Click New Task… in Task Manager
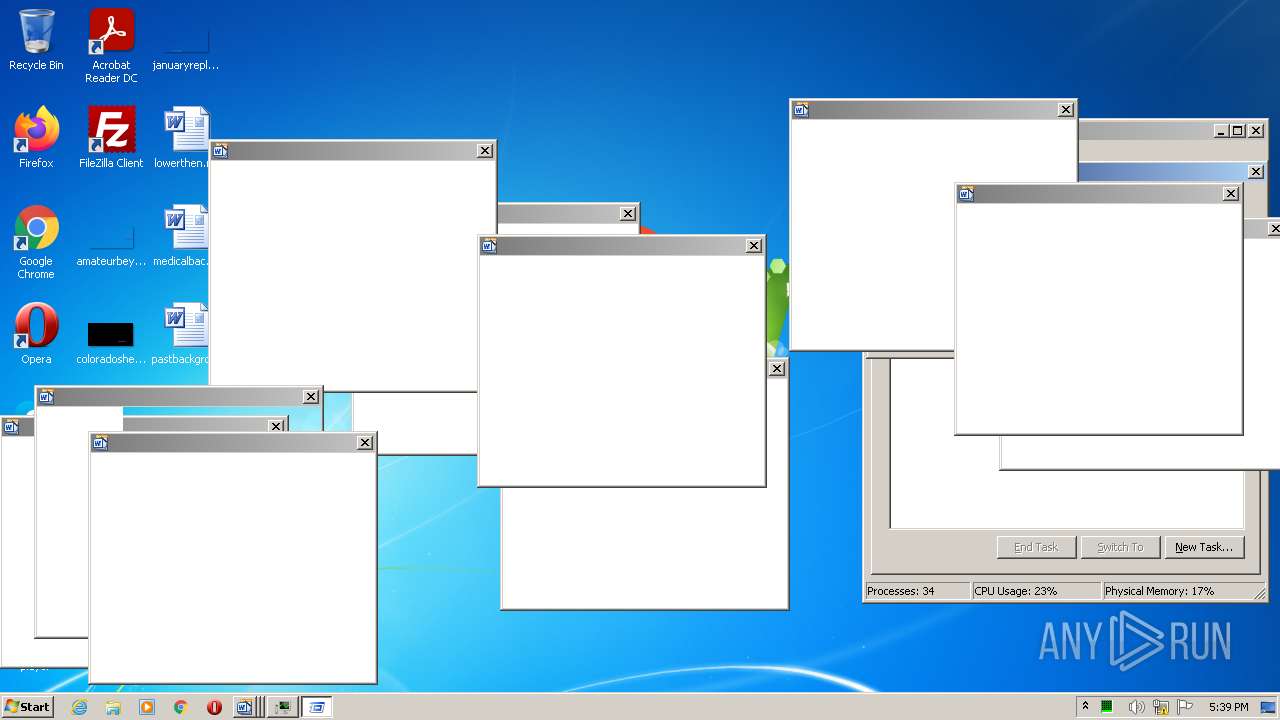The image size is (1280, 720). click(1204, 547)
